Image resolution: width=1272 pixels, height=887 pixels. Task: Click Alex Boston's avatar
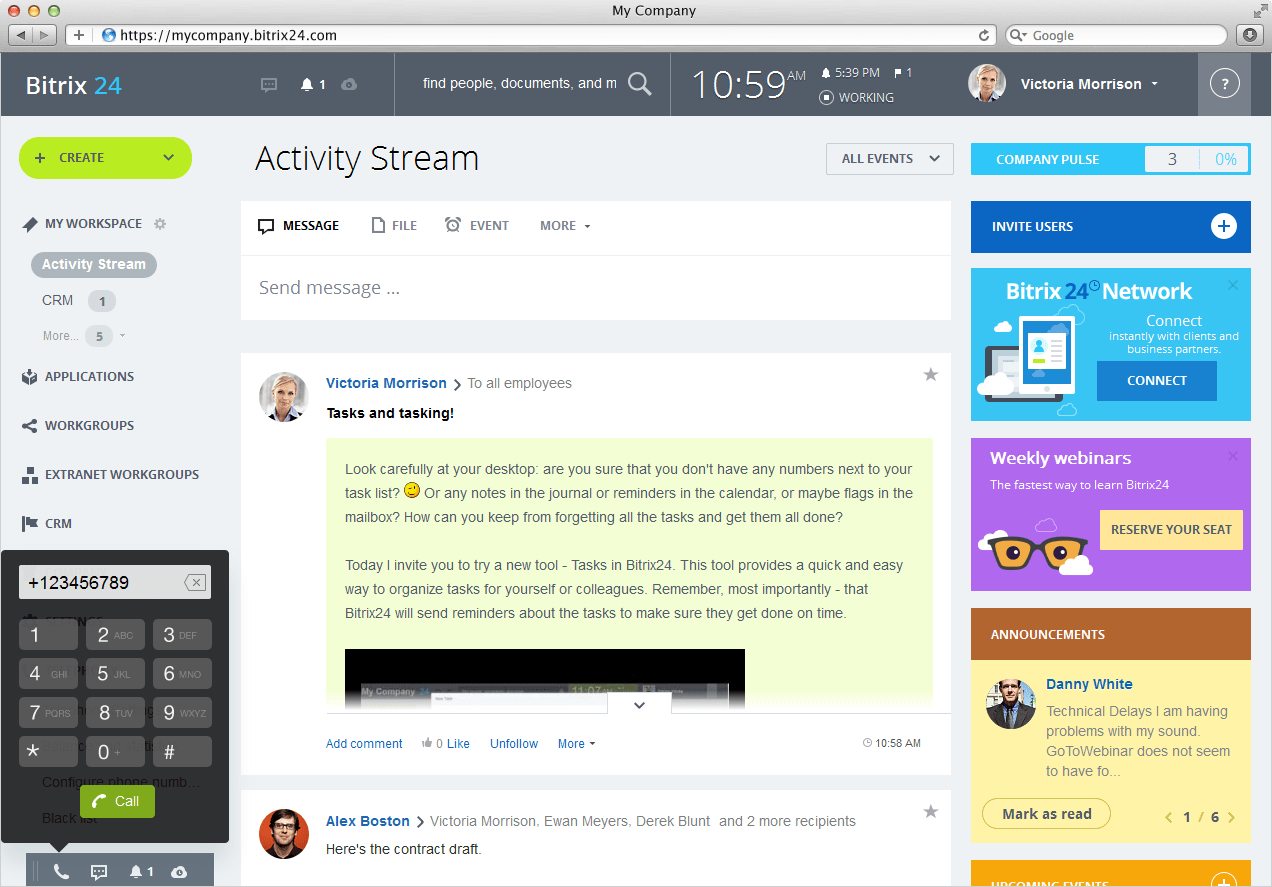[284, 834]
